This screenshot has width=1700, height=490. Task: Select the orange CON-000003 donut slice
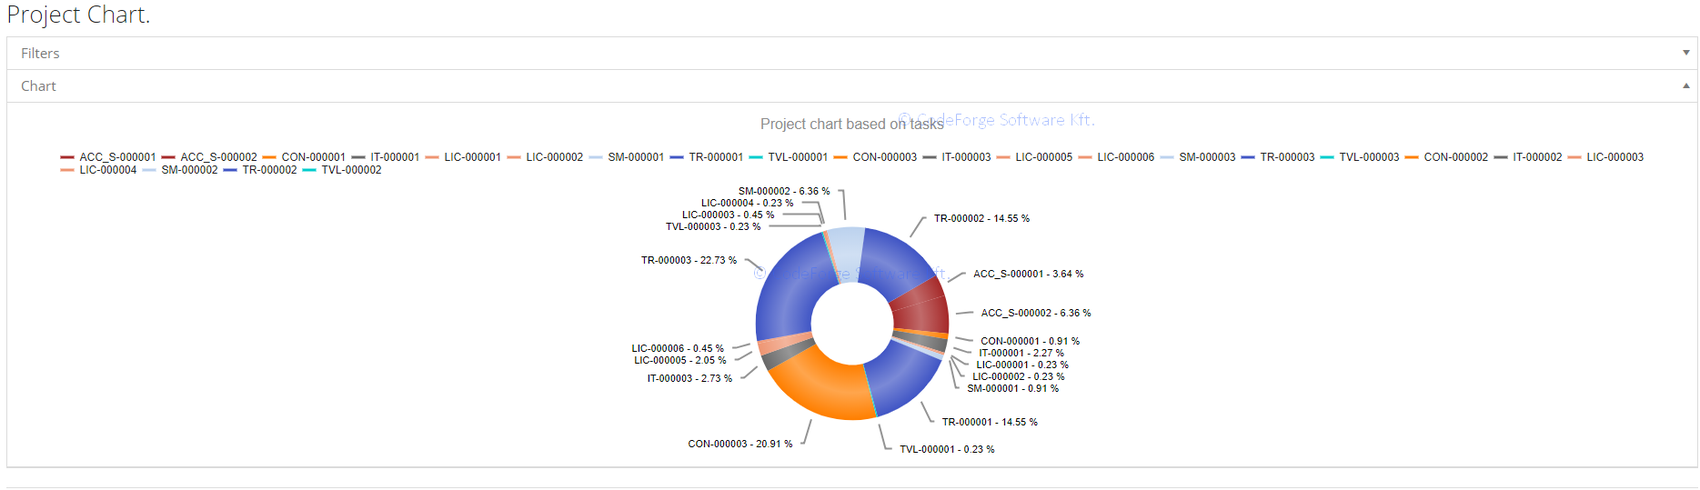click(x=820, y=385)
